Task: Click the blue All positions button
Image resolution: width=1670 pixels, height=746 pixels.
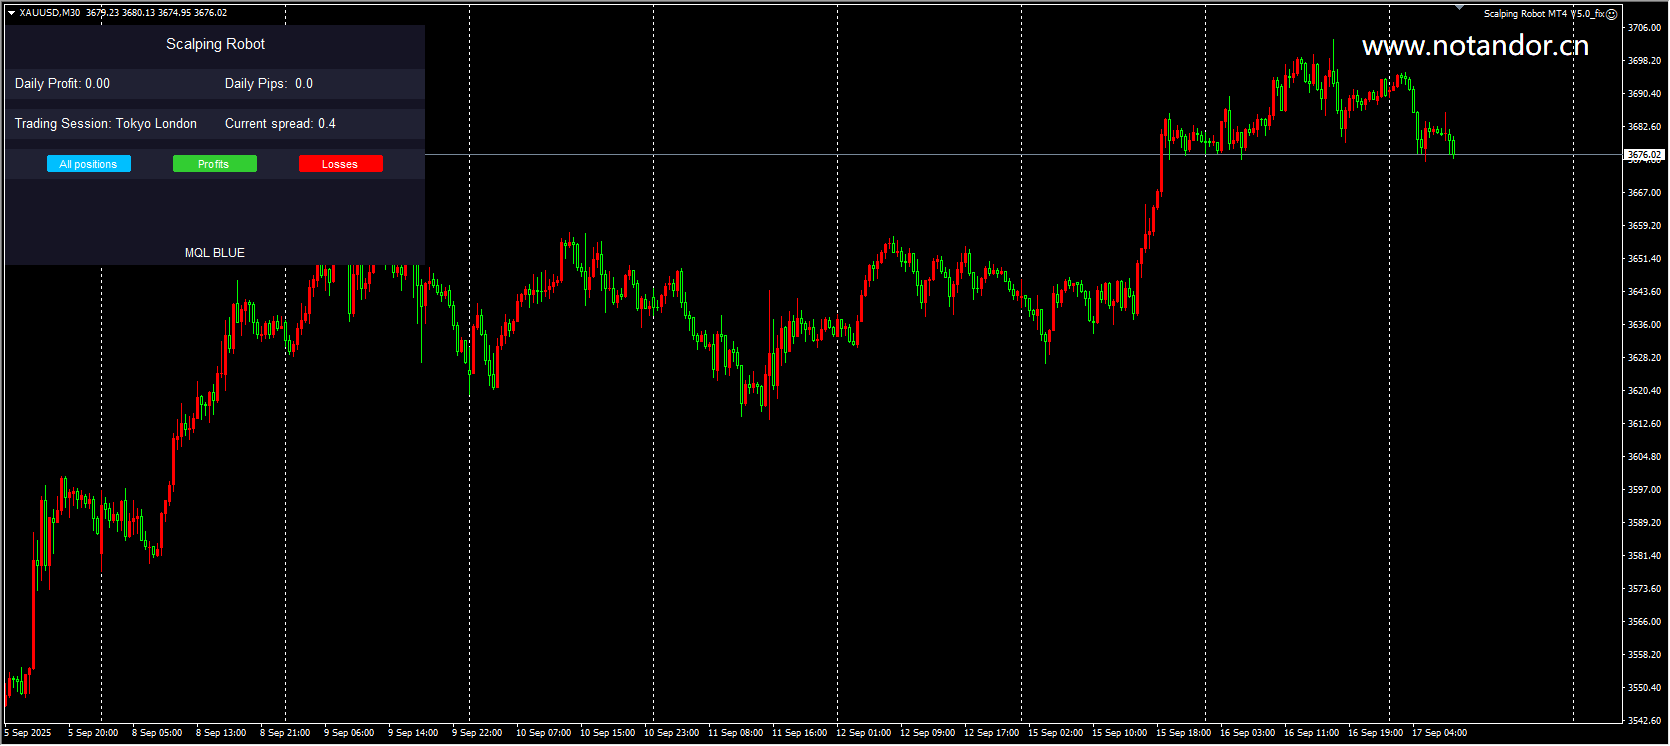Action: click(88, 164)
